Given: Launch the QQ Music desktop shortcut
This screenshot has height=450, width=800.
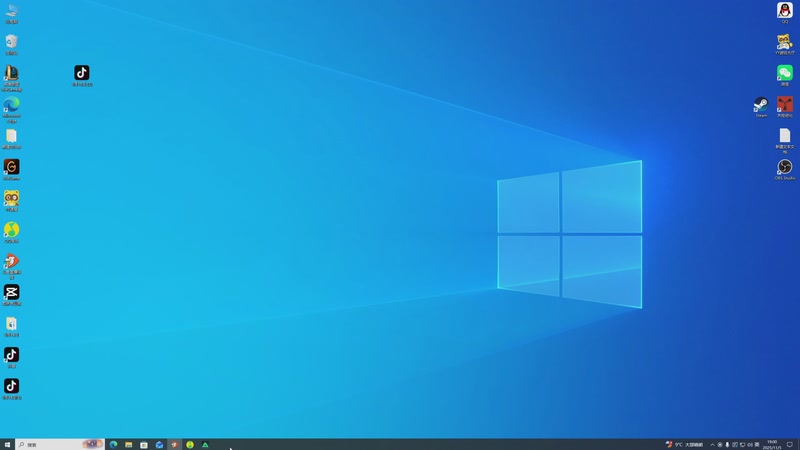Looking at the screenshot, I should [x=11, y=232].
